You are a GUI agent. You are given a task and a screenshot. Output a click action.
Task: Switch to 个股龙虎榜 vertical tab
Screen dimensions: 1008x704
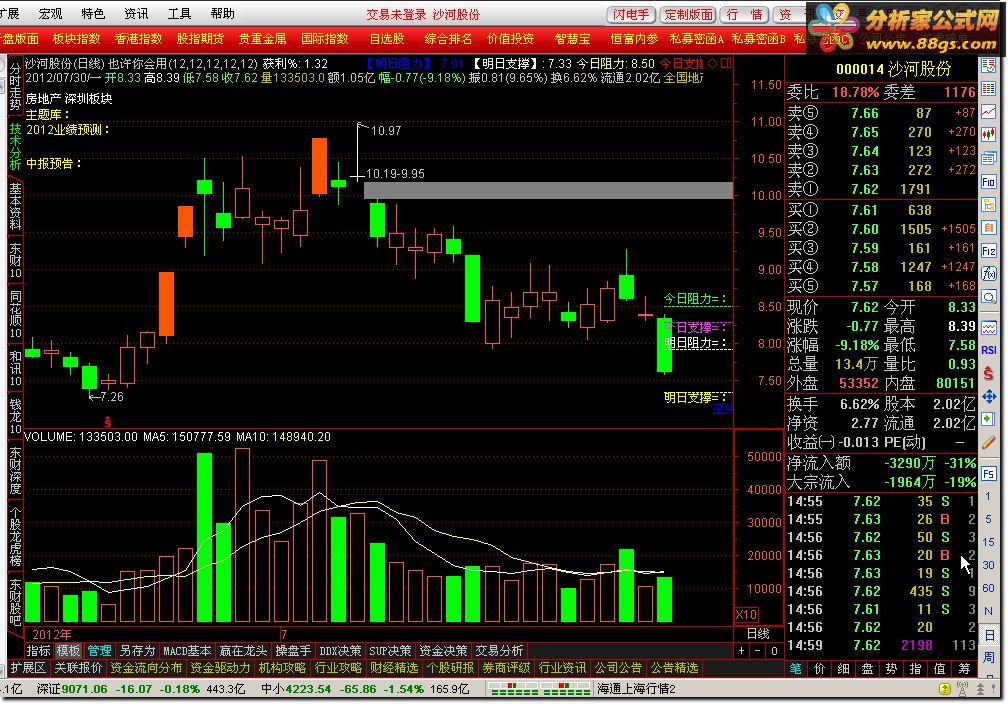point(15,537)
